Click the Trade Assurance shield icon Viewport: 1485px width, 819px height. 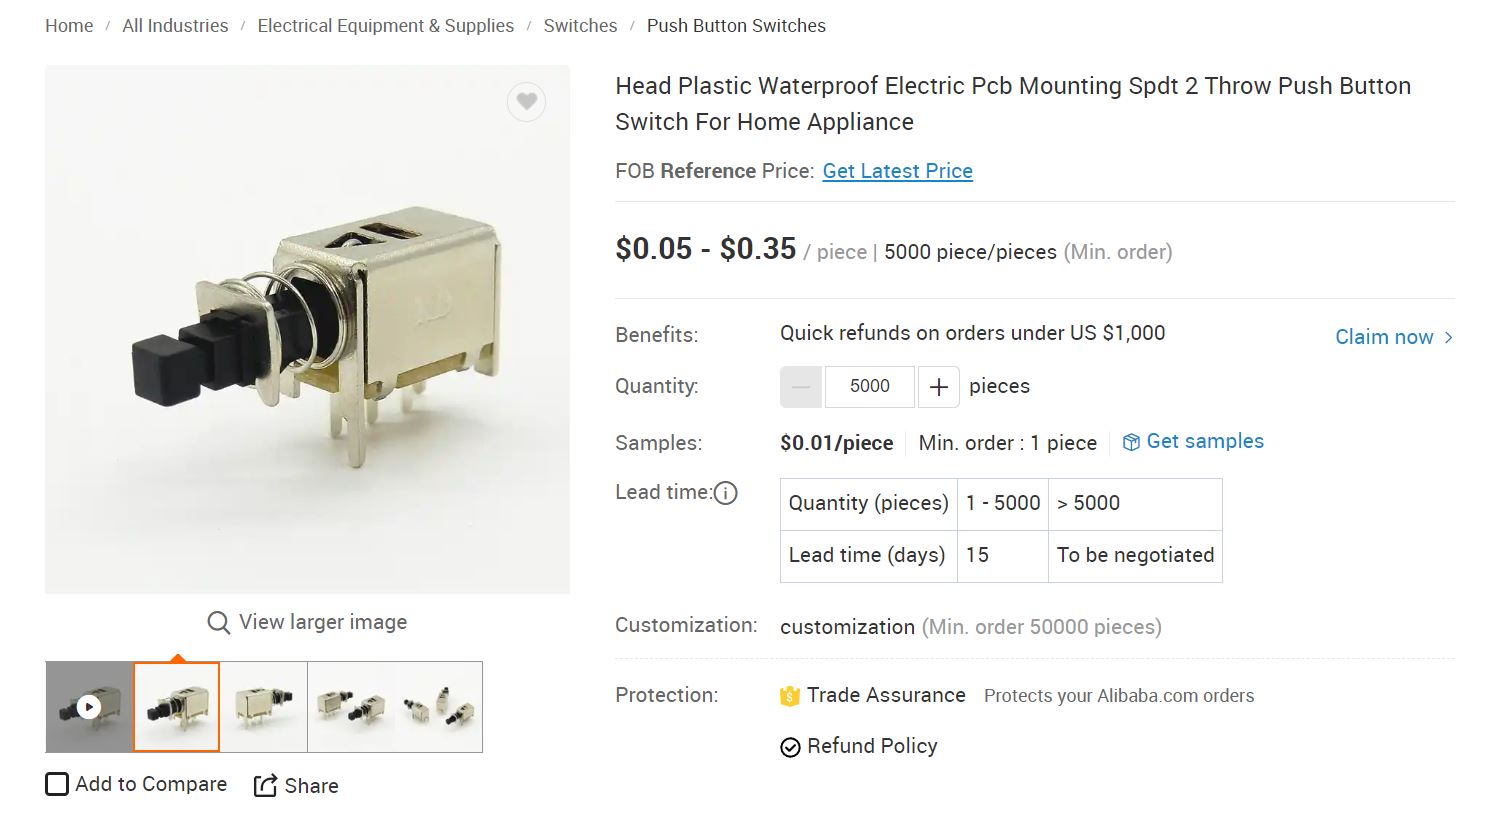(x=790, y=696)
